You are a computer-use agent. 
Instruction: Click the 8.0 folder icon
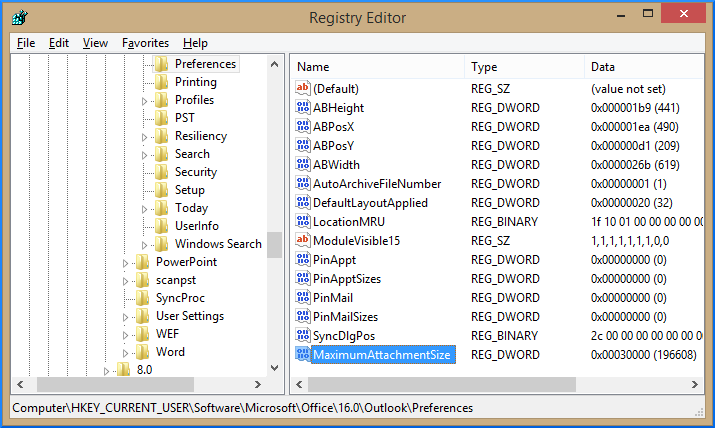pyautogui.click(x=123, y=370)
